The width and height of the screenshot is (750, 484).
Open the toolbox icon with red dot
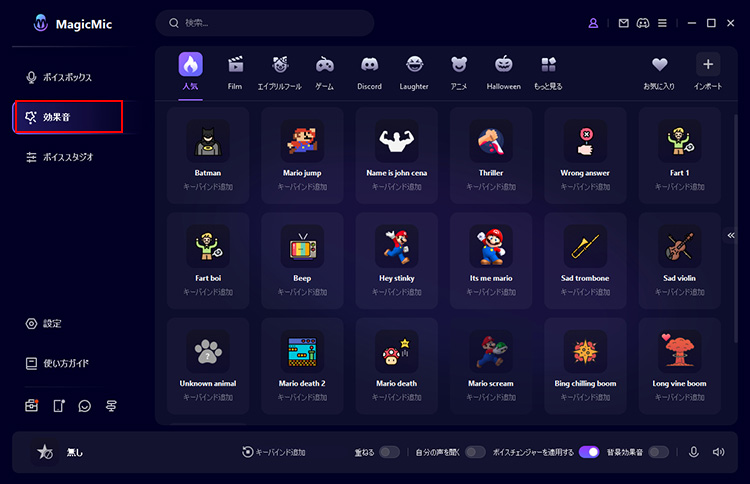point(32,406)
